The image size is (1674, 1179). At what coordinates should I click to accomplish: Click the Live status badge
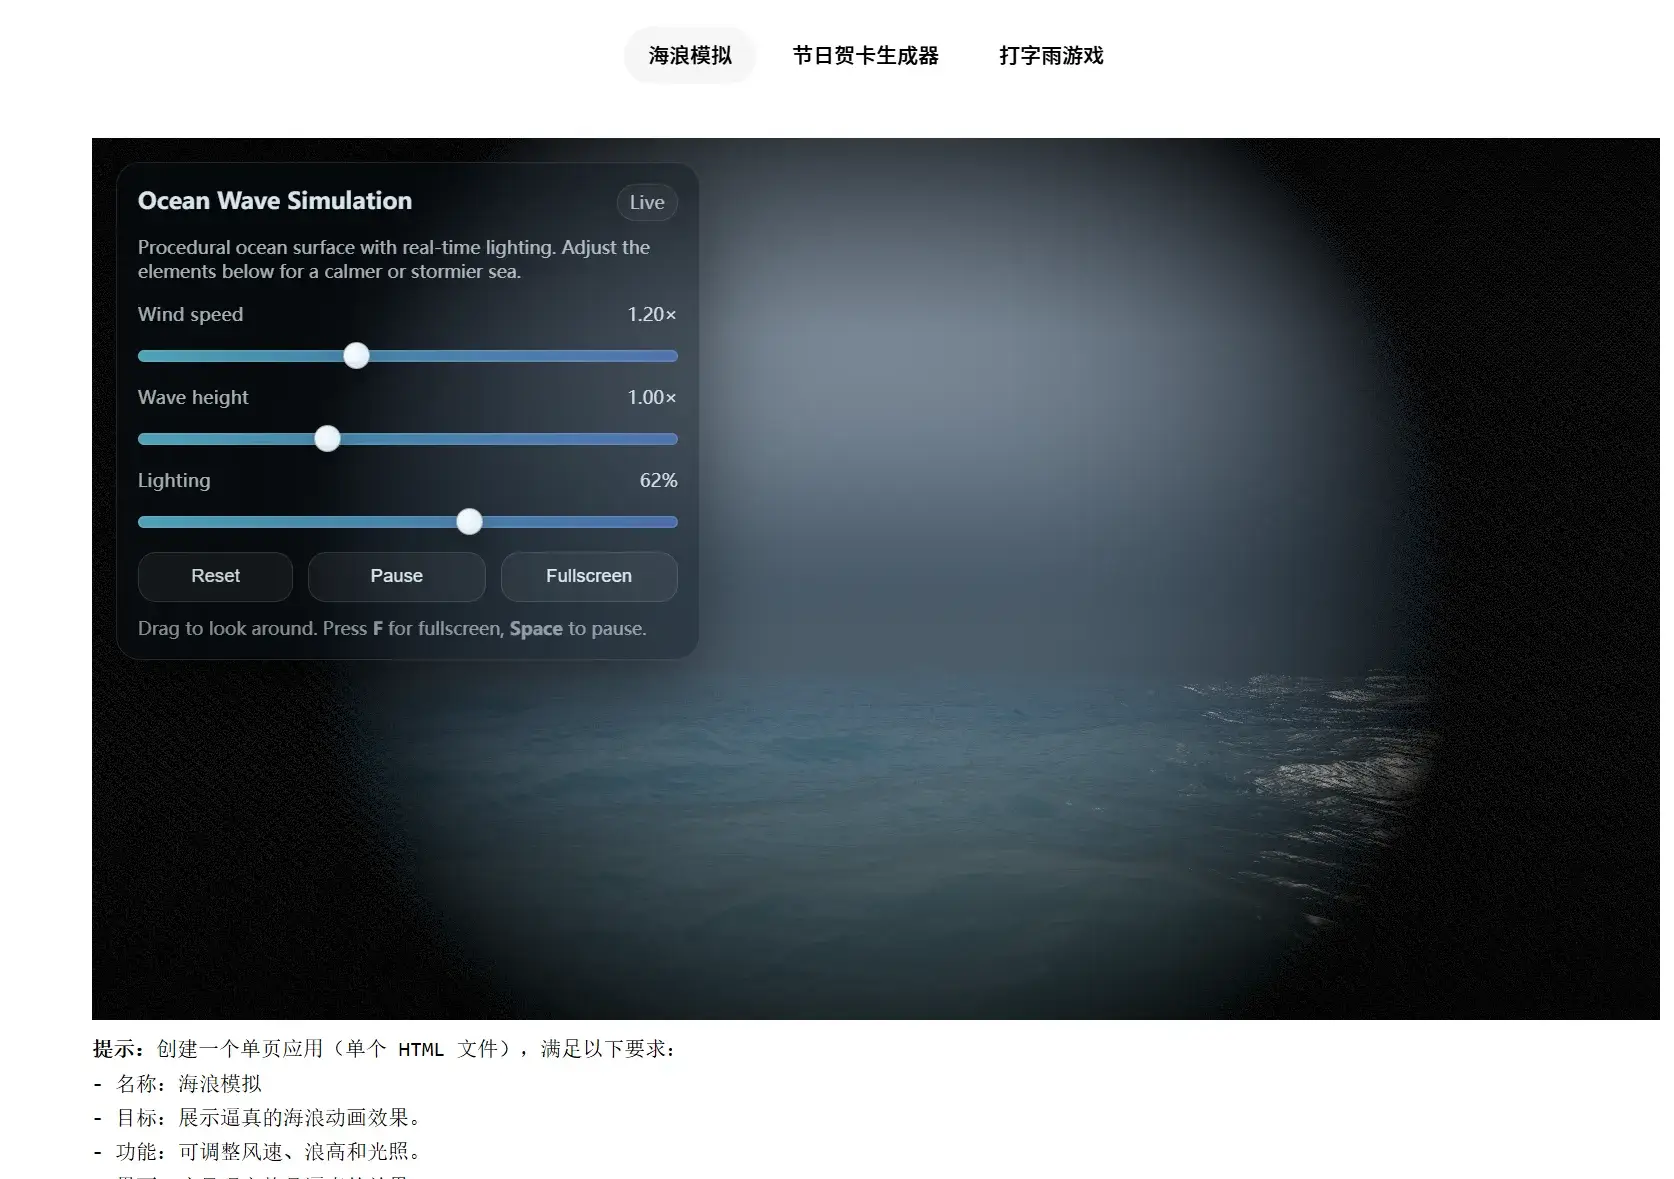click(x=646, y=203)
